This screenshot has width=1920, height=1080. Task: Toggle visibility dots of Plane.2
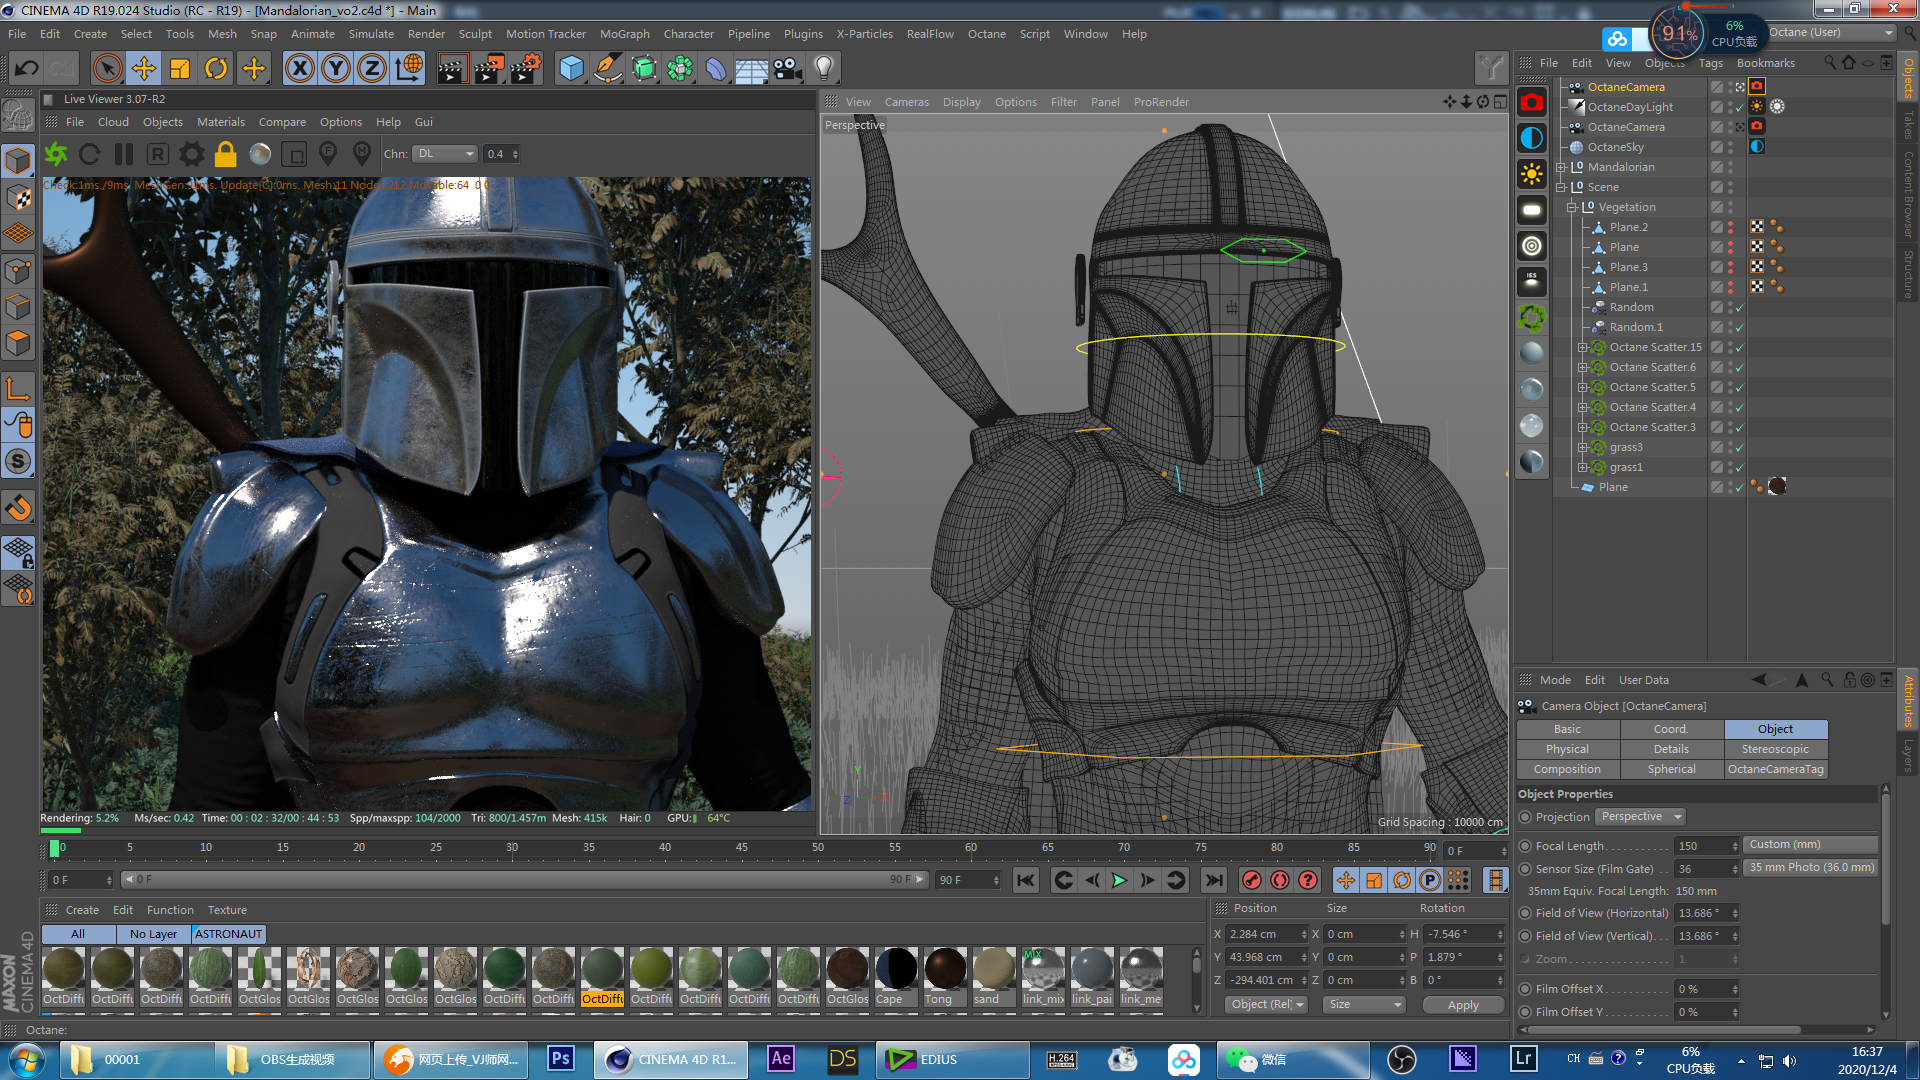(1731, 227)
